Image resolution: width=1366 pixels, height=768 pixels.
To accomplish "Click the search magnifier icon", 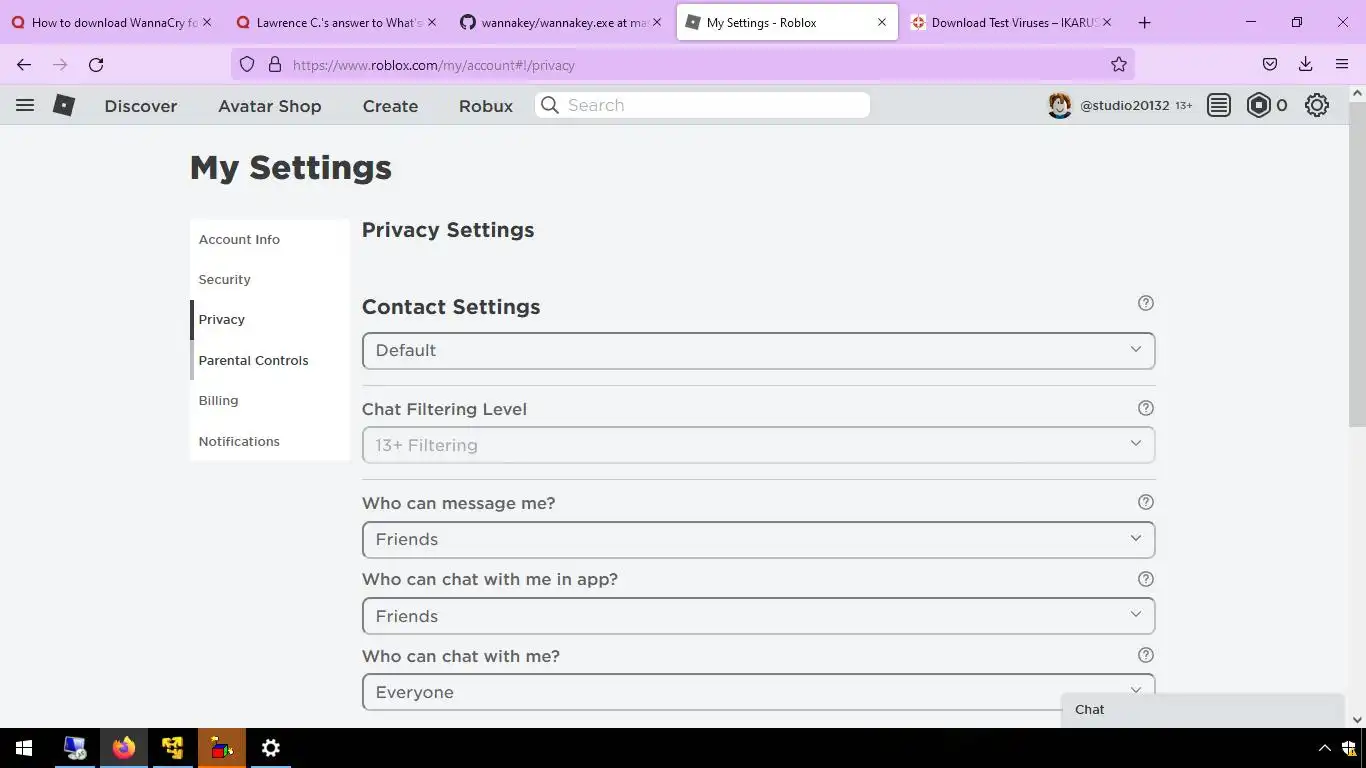I will pyautogui.click(x=549, y=105).
